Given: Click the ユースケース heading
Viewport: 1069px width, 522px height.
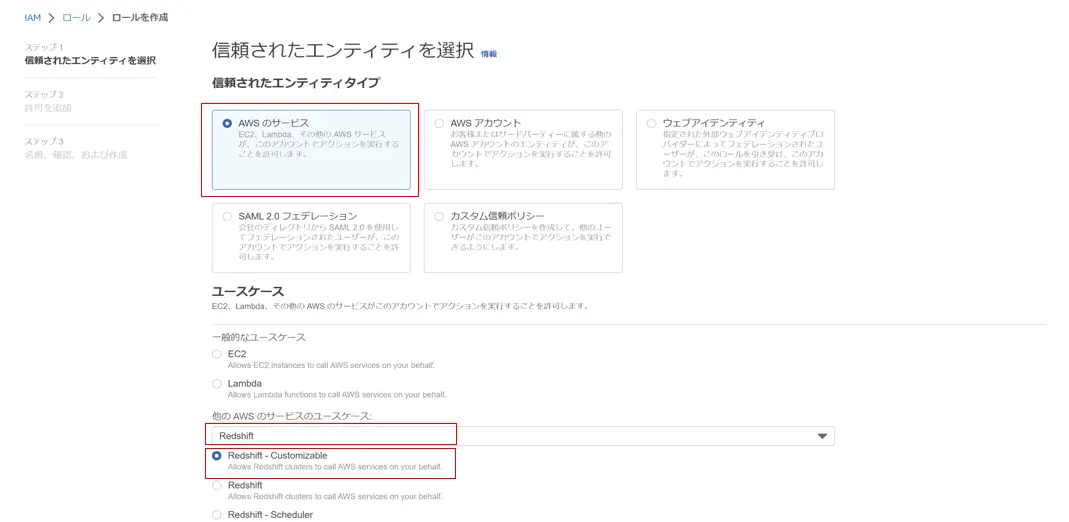Looking at the screenshot, I should click(x=247, y=292).
